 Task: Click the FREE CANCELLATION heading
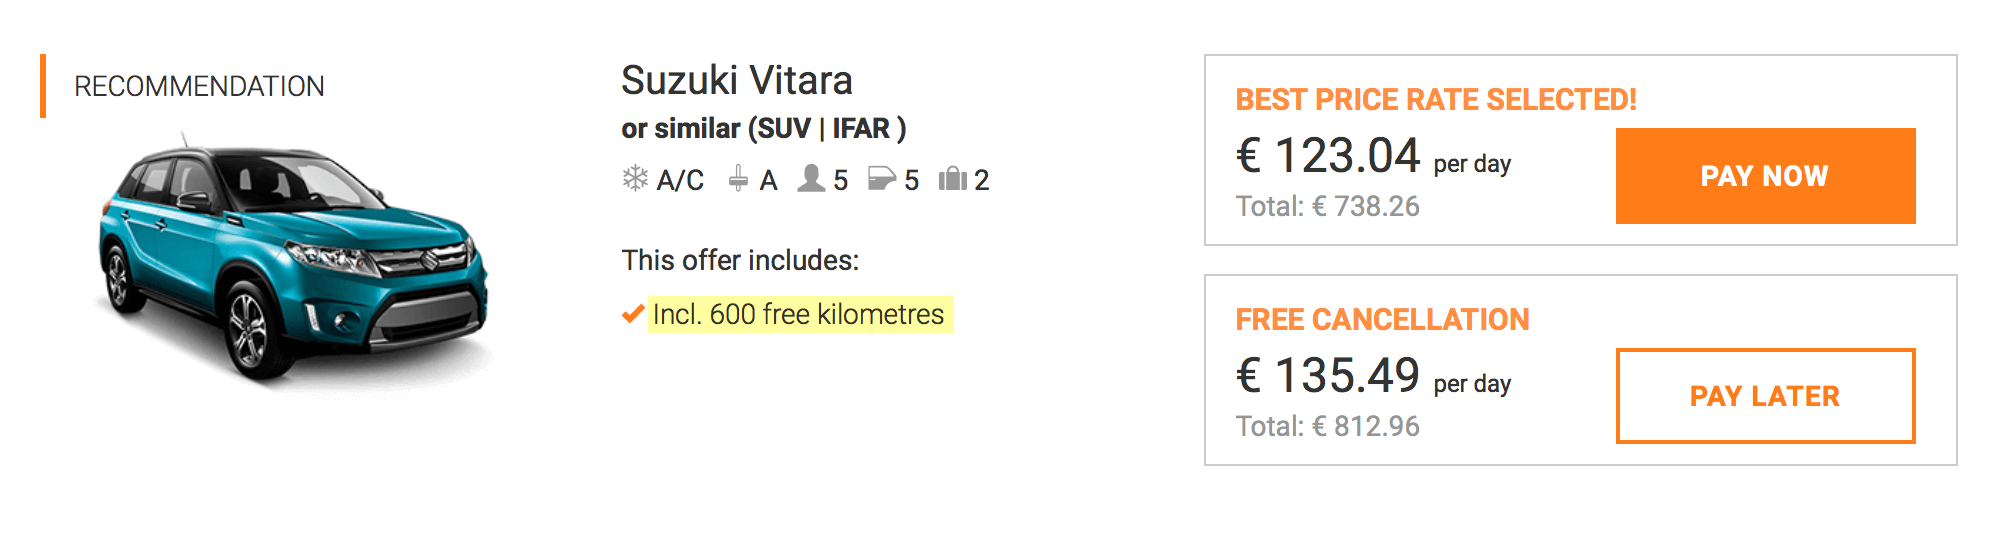point(1382,319)
